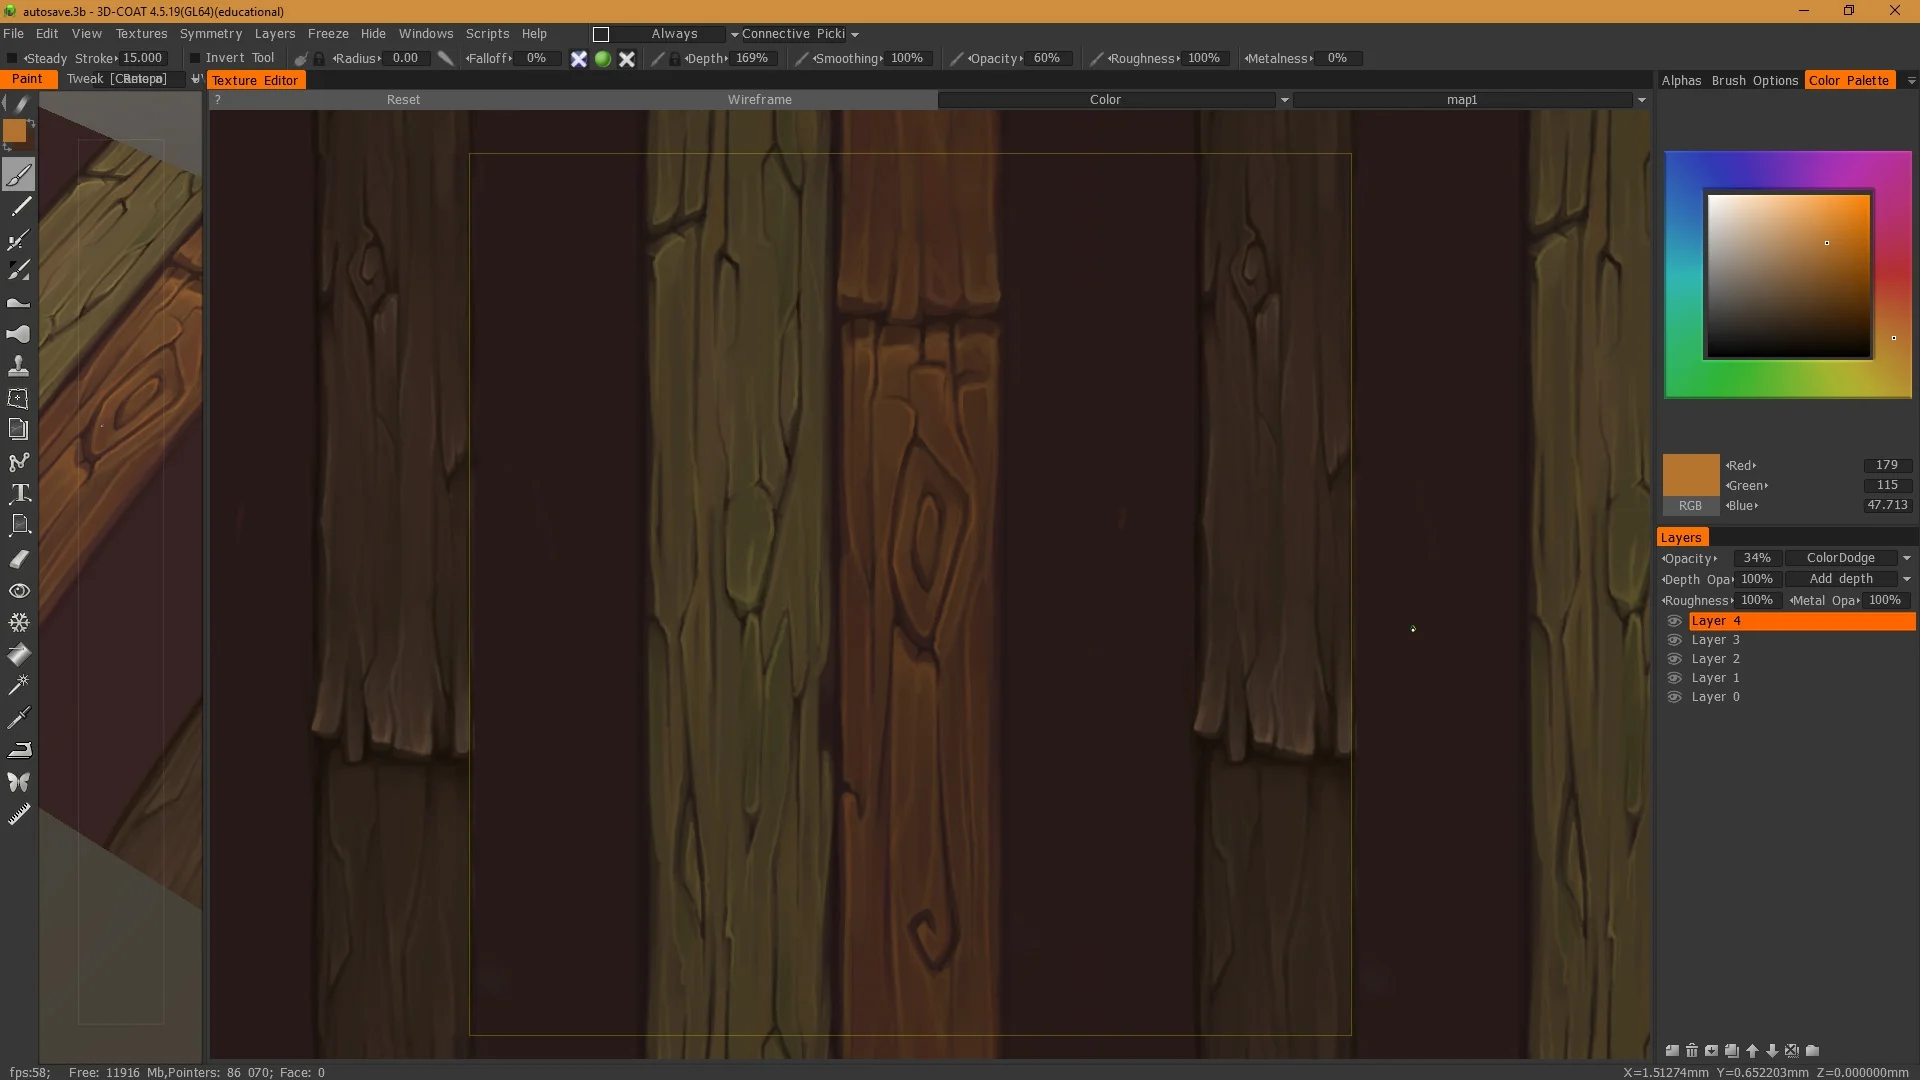
Task: Open the Textures menu
Action: click(141, 34)
